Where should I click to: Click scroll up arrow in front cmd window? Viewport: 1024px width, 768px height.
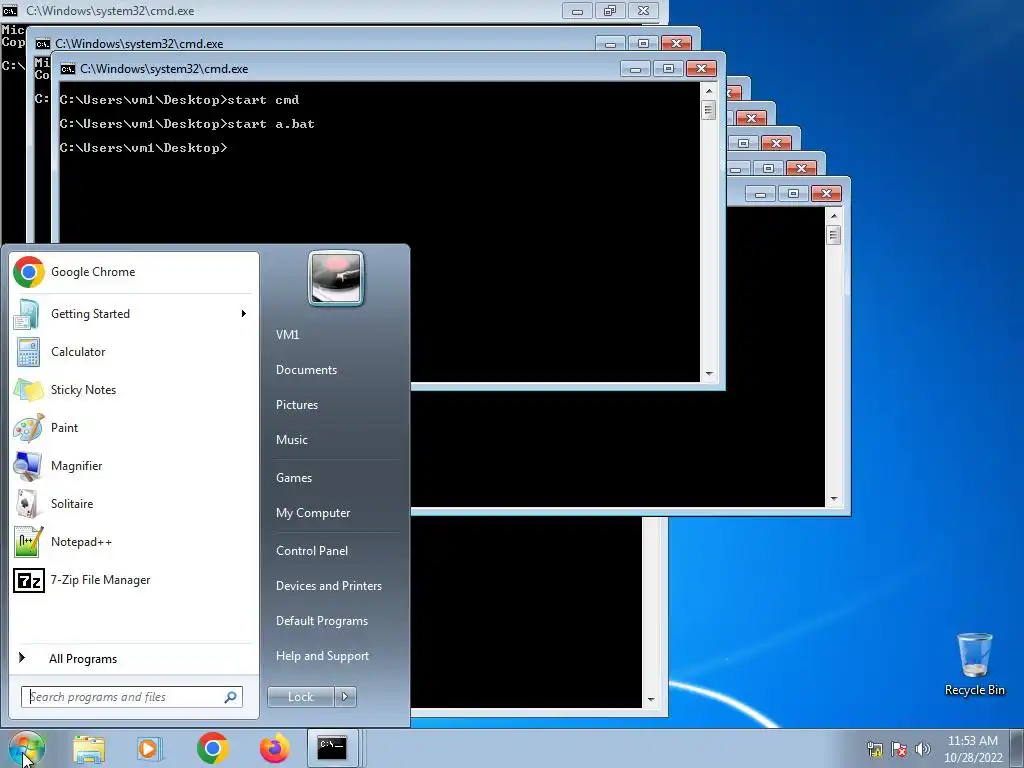click(x=709, y=90)
